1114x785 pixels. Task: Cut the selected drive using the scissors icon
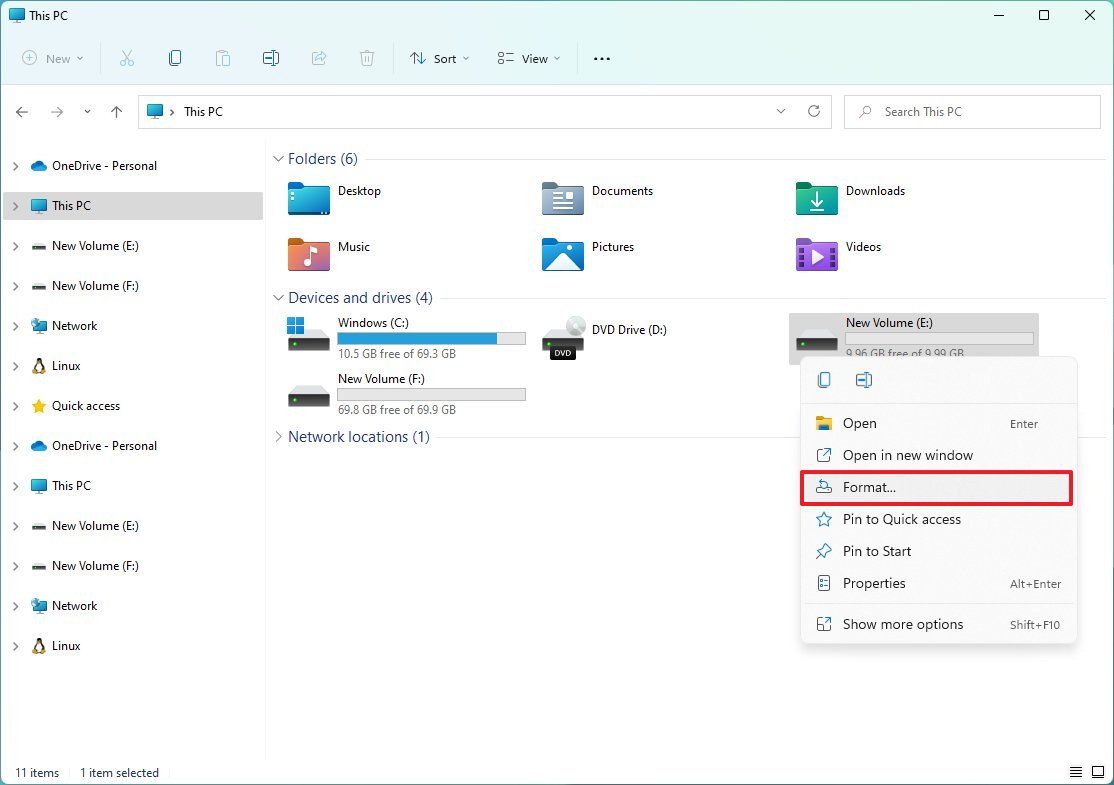click(x=127, y=58)
